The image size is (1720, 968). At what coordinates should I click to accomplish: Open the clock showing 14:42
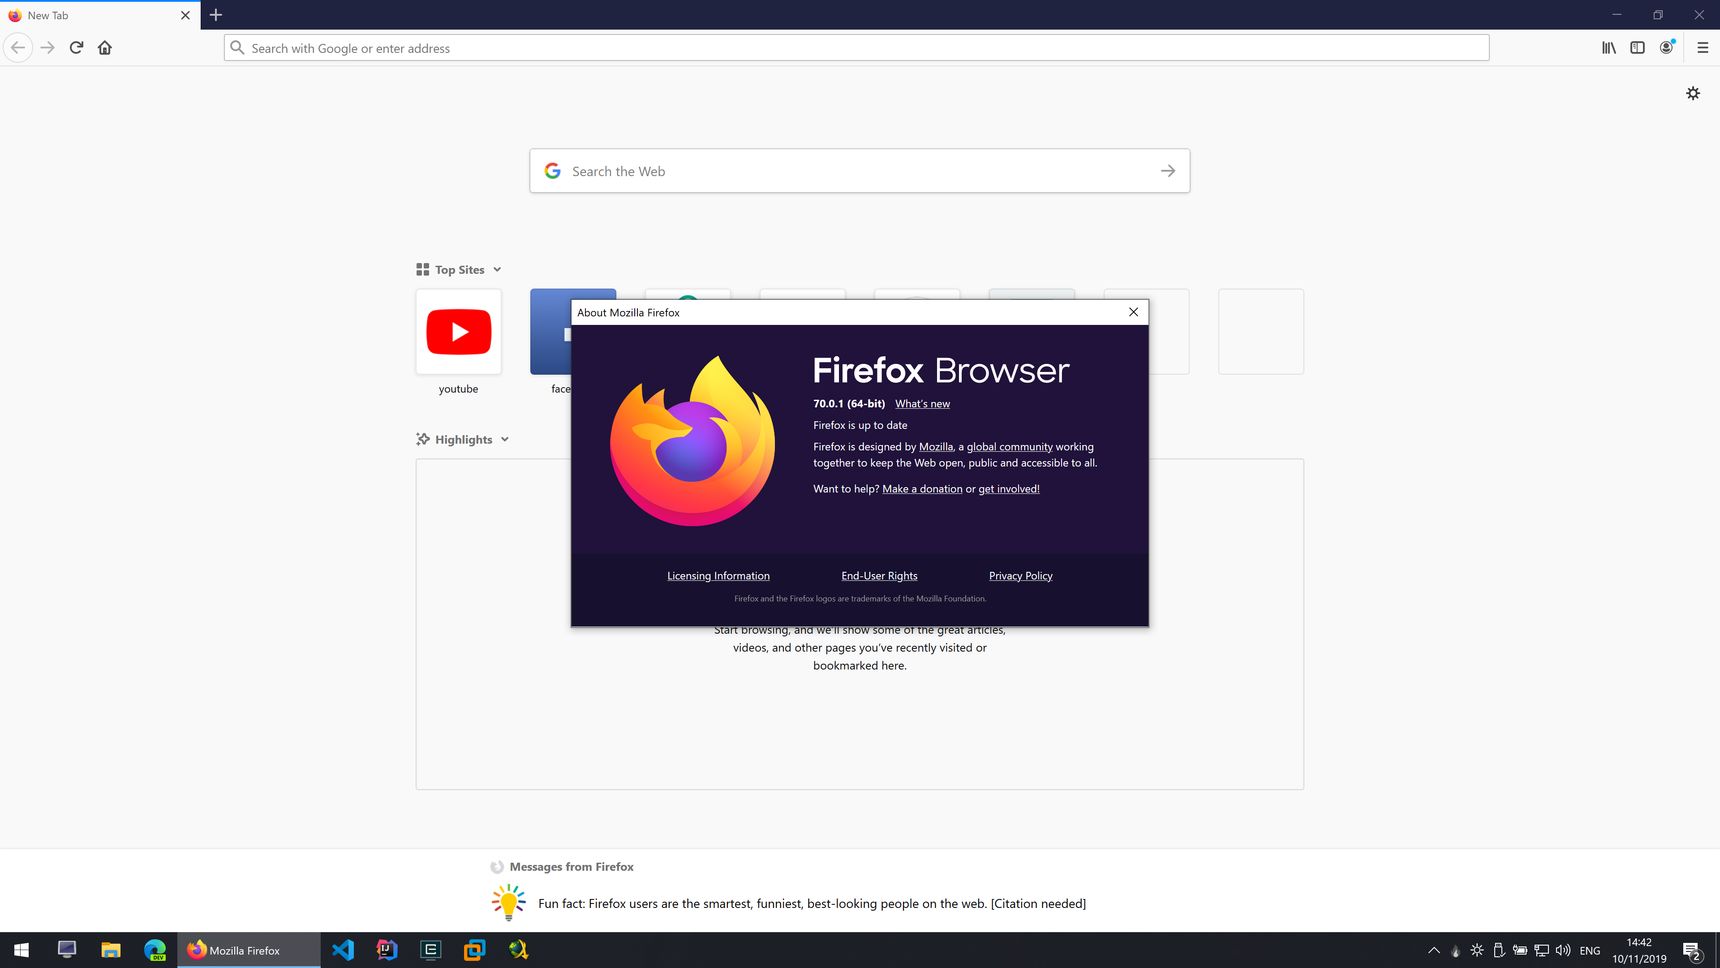pos(1639,950)
